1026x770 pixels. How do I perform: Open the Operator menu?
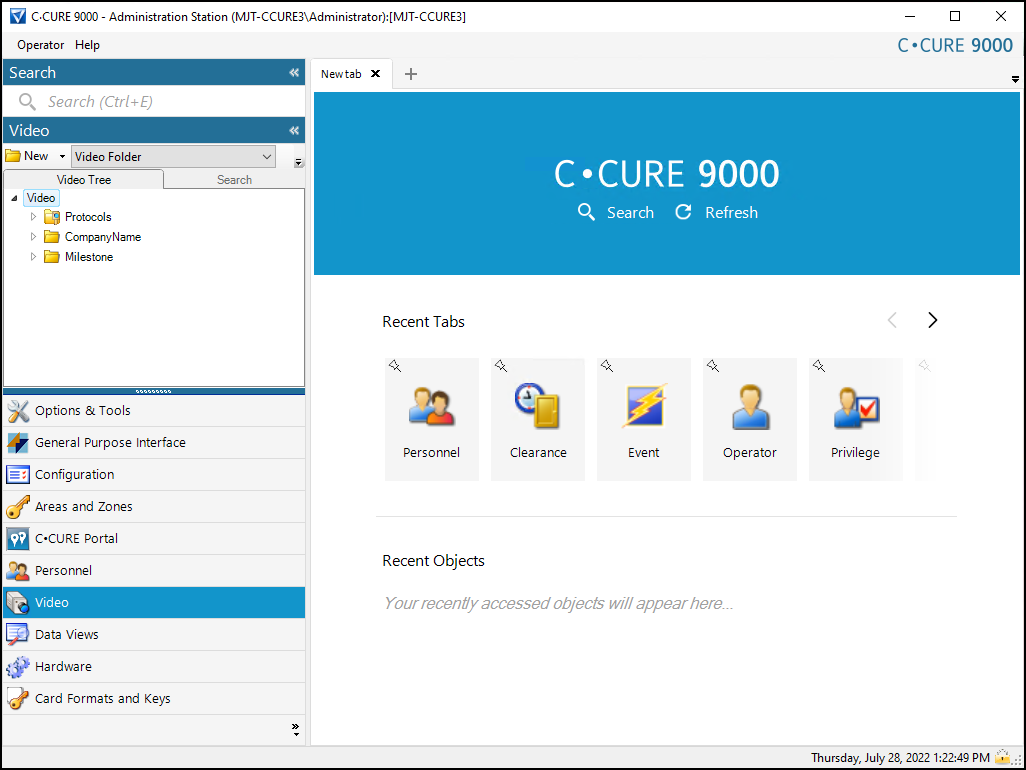40,45
